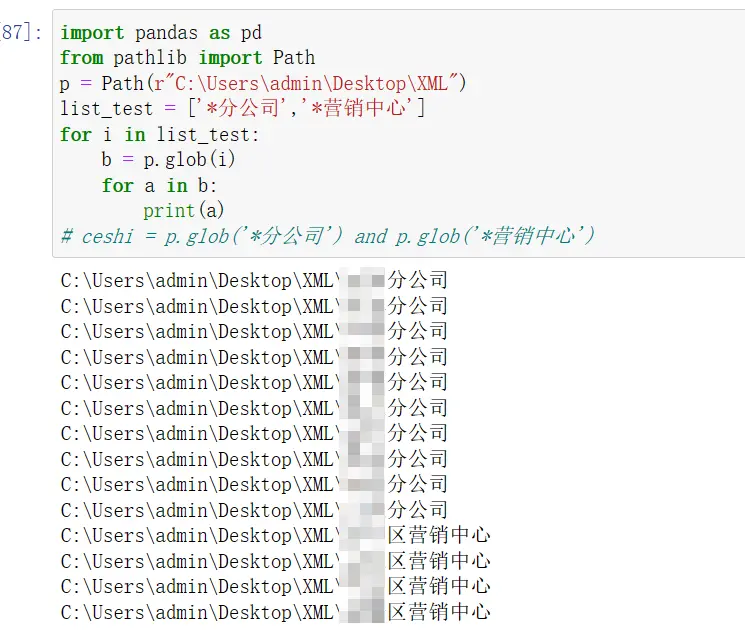745x638 pixels.
Task: Click "Path" ending the from-import line
Action: click(x=294, y=58)
